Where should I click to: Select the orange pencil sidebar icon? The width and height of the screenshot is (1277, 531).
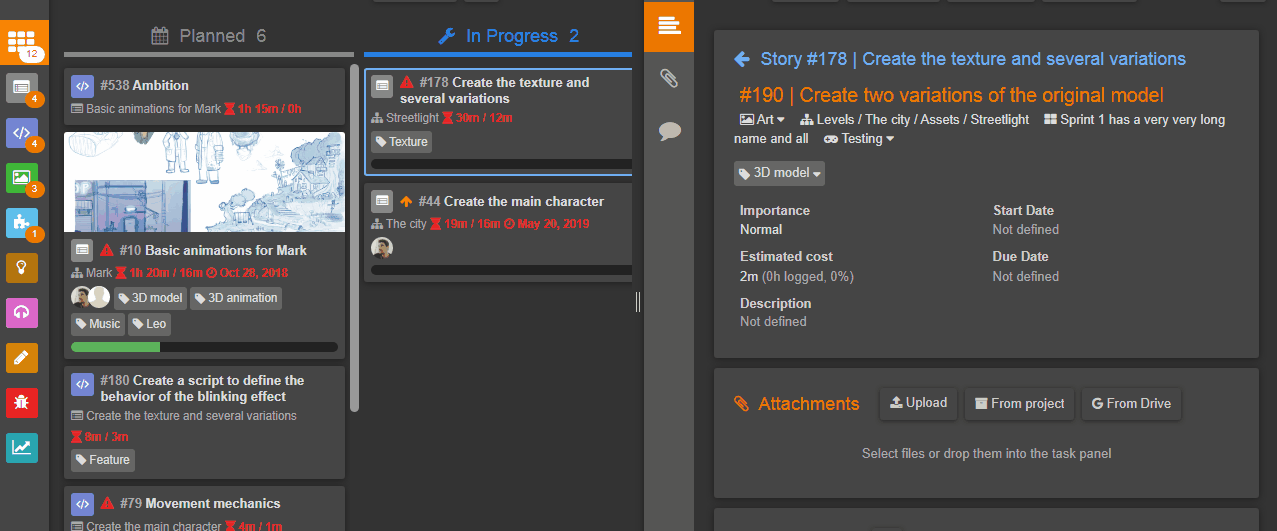[x=22, y=357]
